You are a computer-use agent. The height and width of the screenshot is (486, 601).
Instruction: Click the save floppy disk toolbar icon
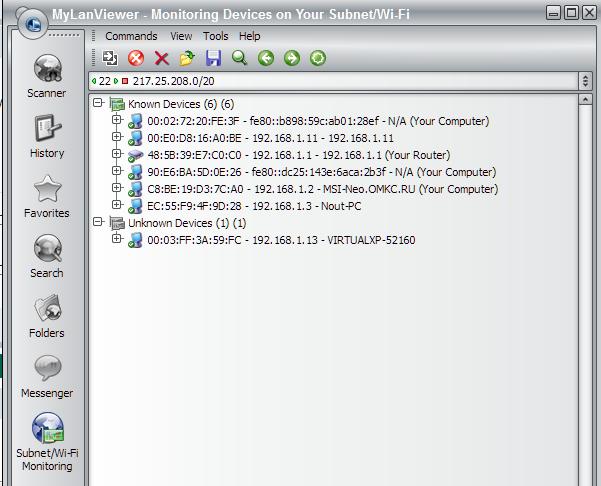213,58
